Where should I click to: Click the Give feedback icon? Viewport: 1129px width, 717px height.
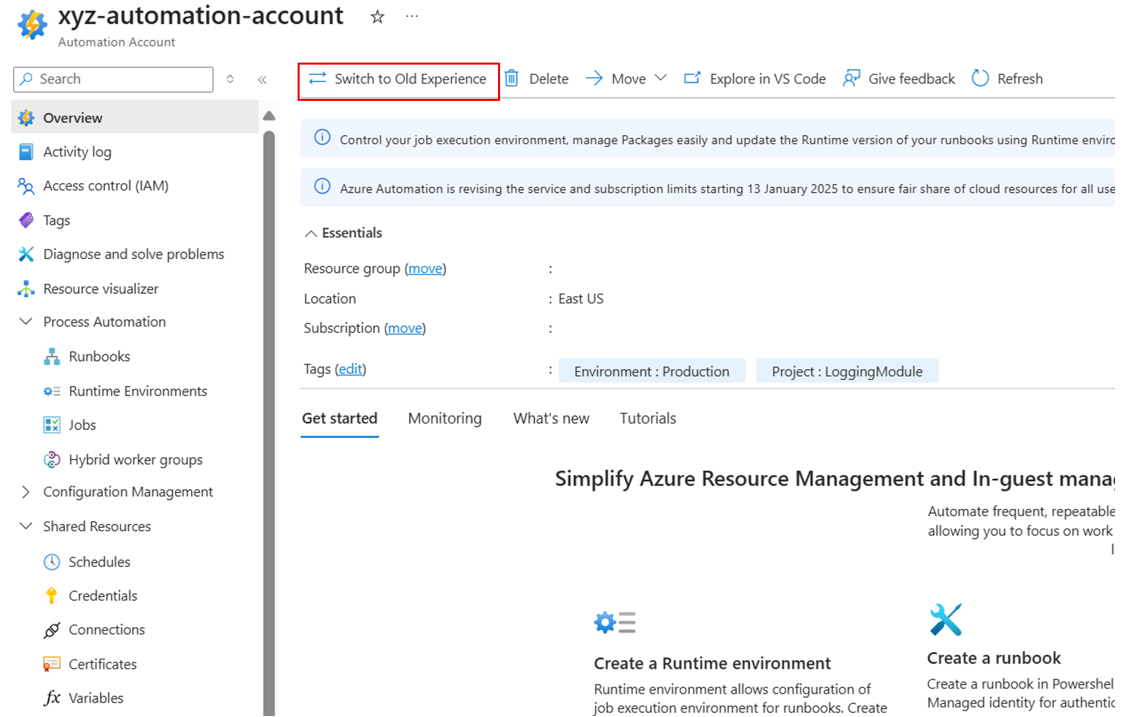point(852,78)
